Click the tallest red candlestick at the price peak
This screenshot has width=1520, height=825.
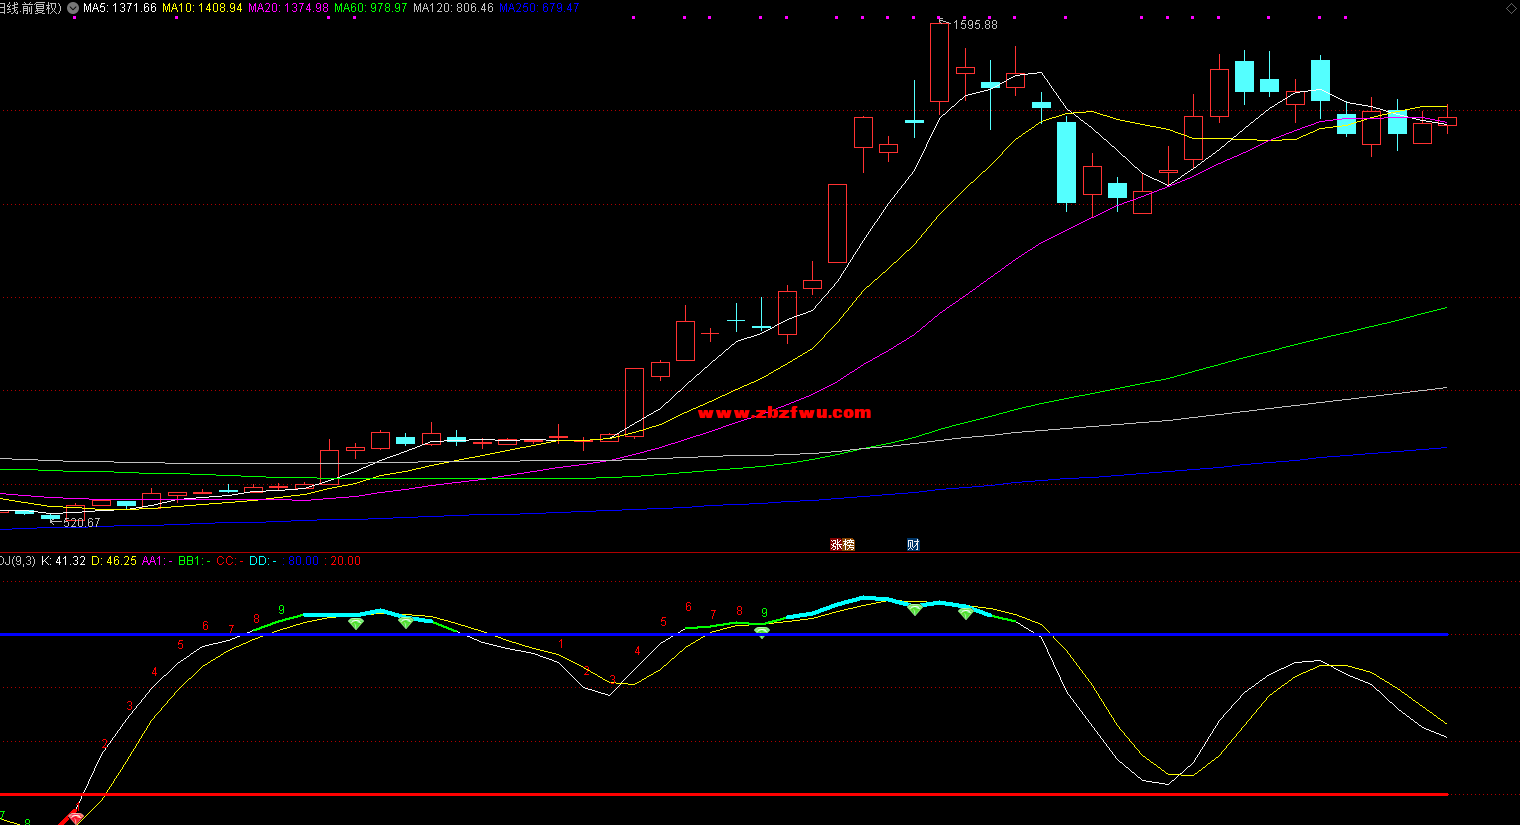coord(939,62)
